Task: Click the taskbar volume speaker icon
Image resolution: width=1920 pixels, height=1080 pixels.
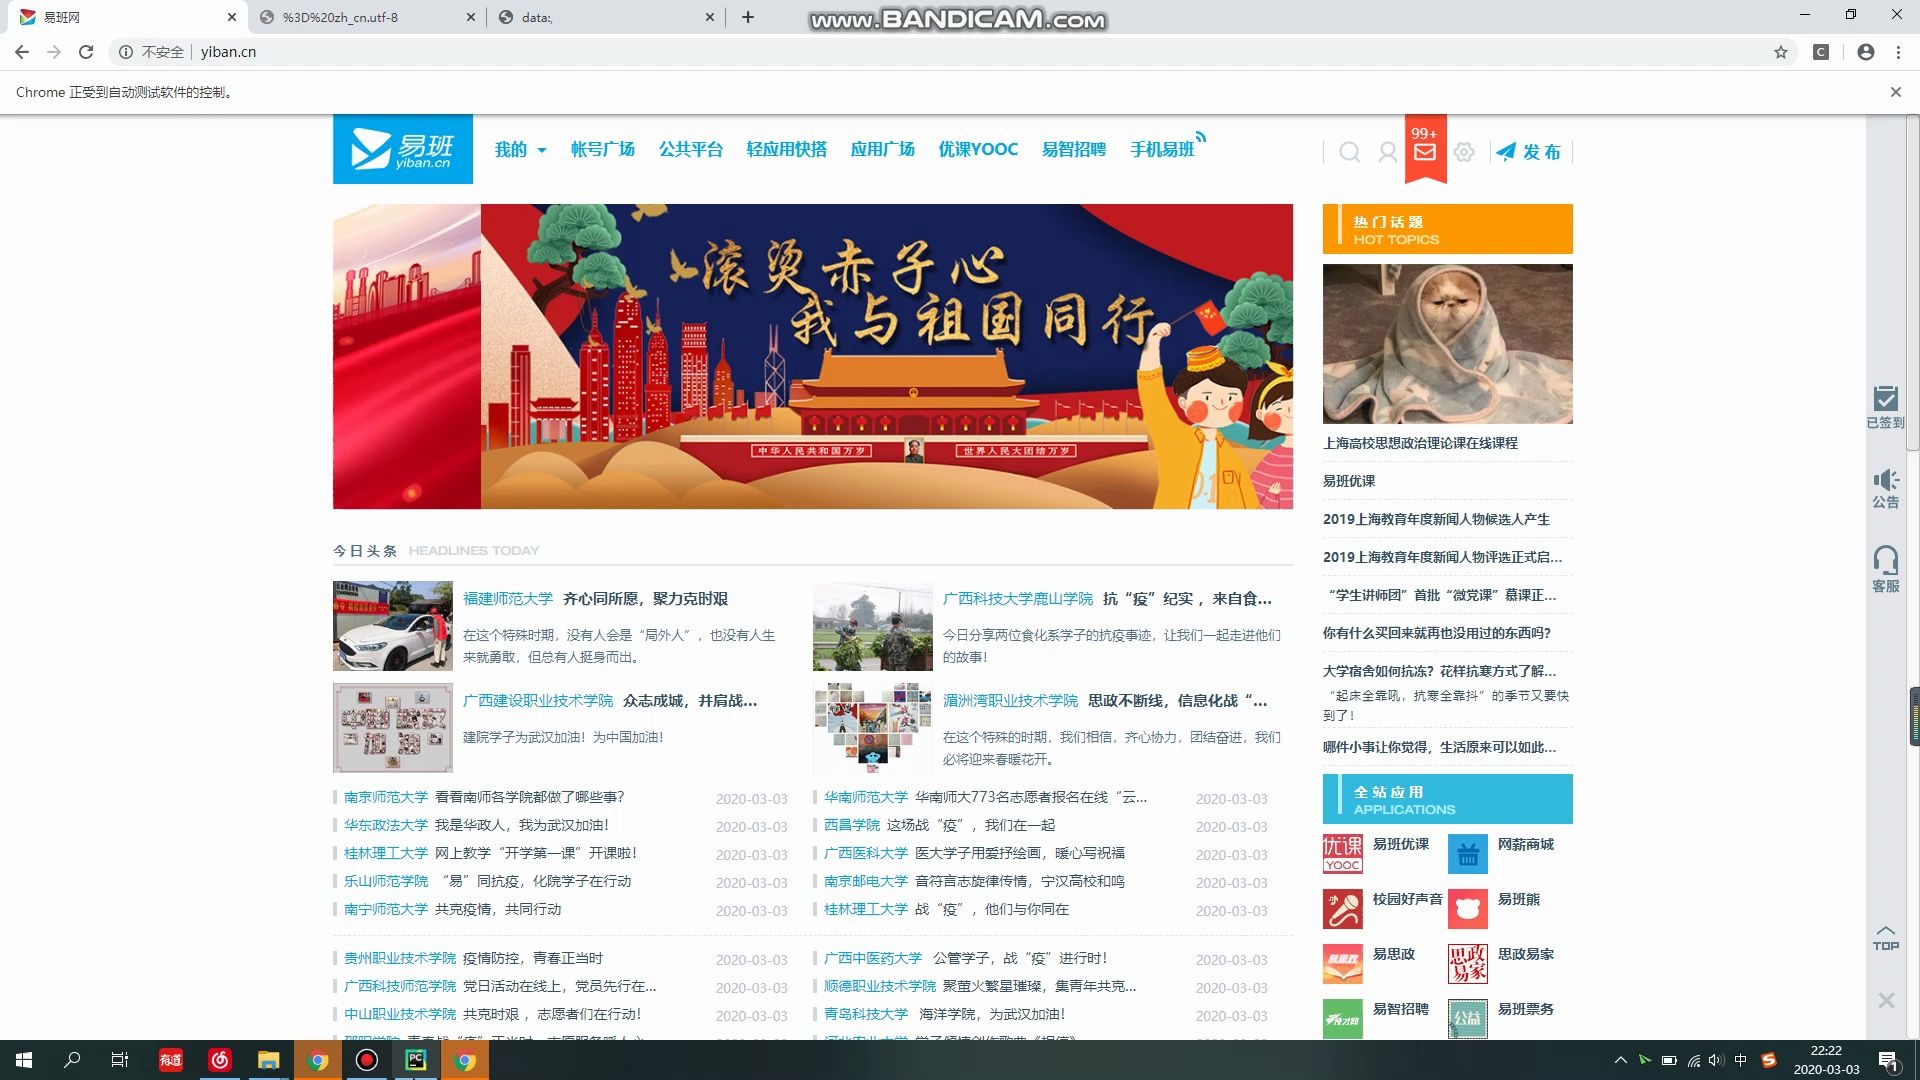Action: pos(1716,1060)
